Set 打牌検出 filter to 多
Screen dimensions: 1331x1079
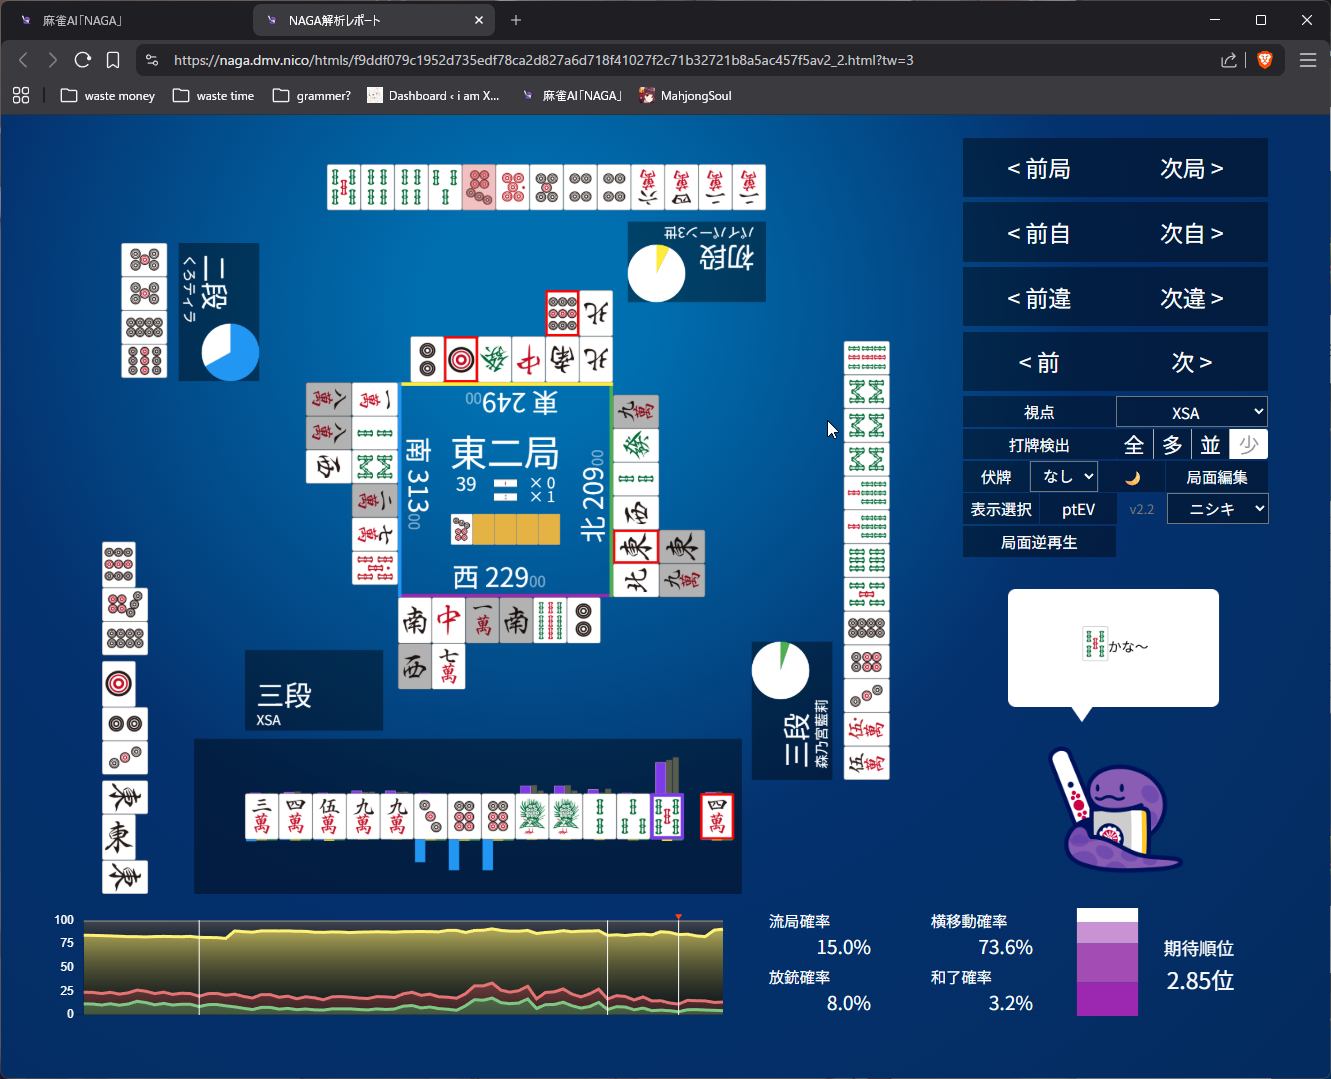[x=1172, y=445]
